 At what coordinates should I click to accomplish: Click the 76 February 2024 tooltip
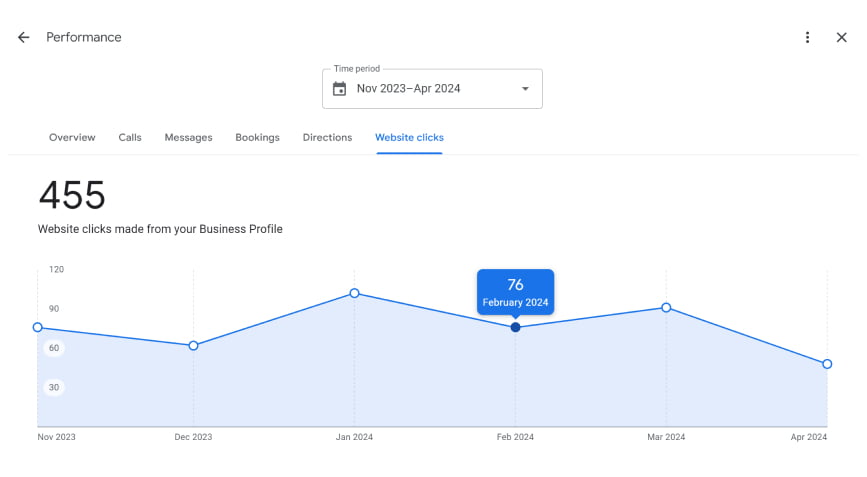point(515,292)
